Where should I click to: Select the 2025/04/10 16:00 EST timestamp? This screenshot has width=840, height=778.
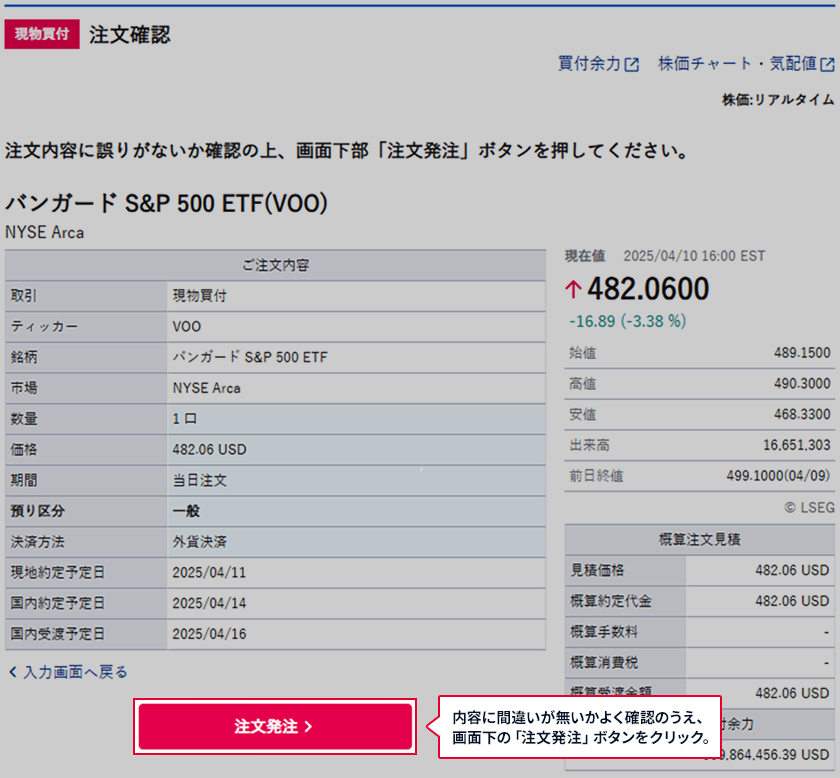[694, 256]
